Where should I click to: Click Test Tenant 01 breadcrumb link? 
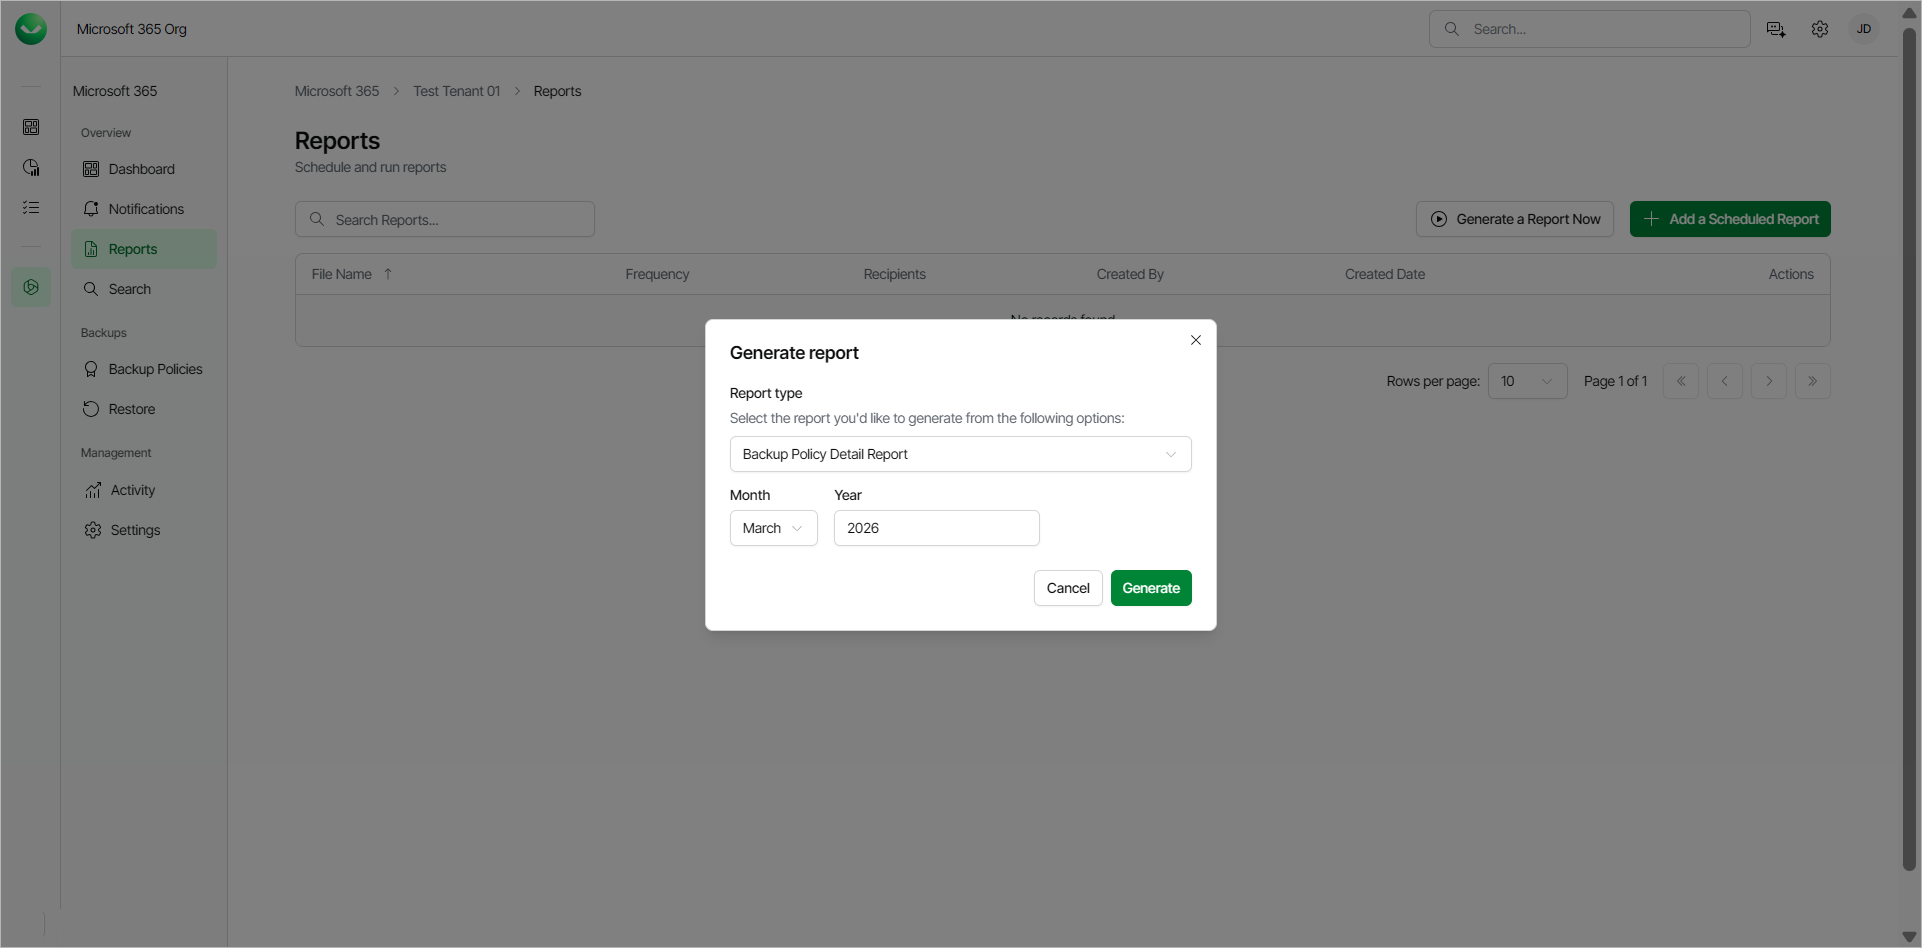456,91
